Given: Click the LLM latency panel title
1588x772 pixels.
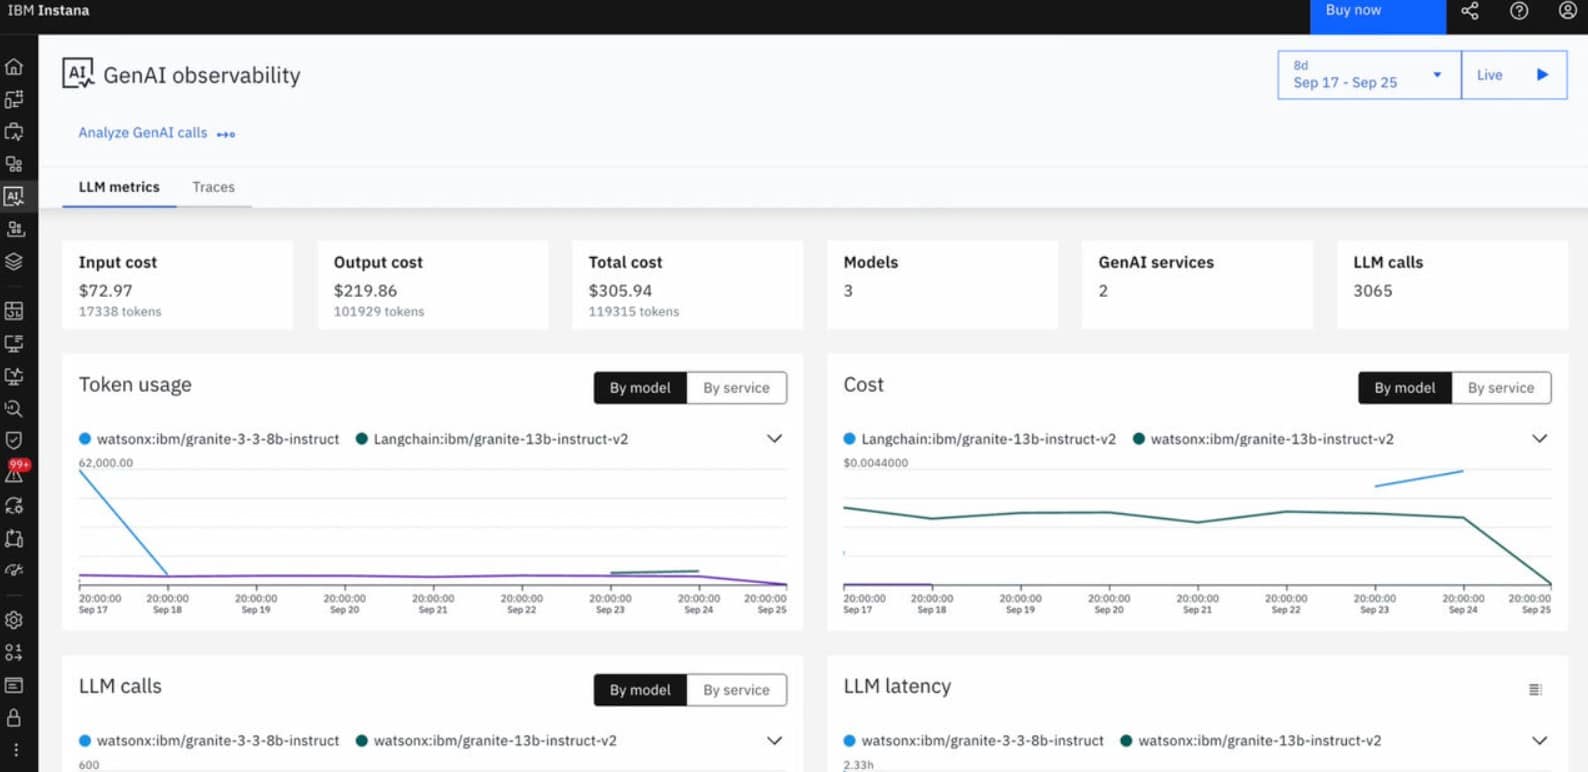Looking at the screenshot, I should point(897,687).
